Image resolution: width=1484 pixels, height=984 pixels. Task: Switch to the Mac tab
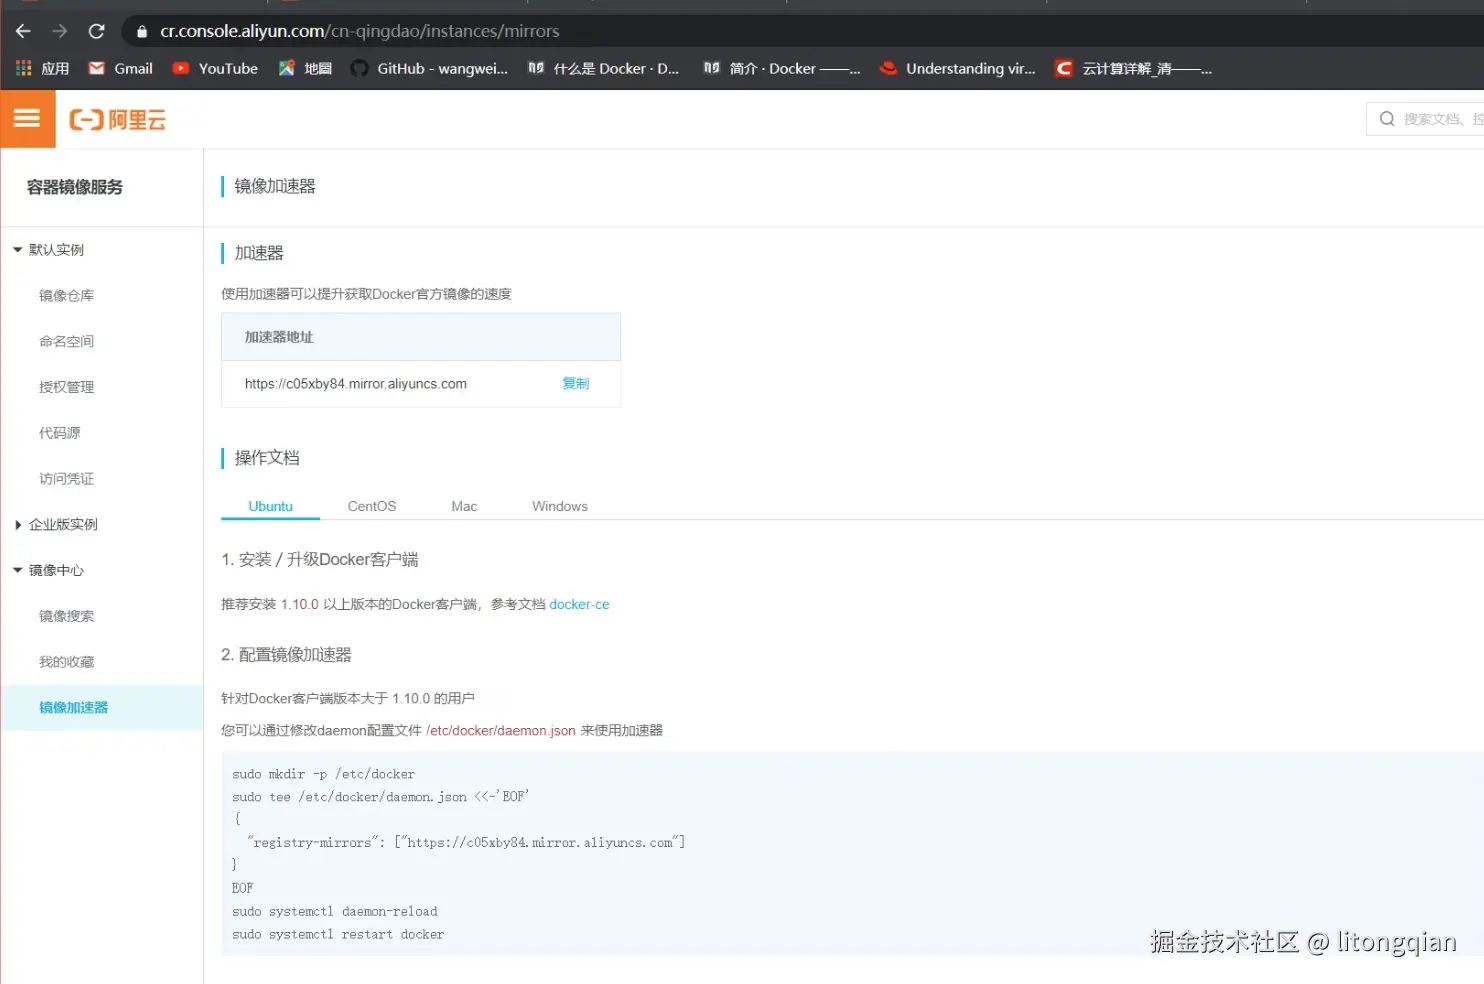[x=464, y=506]
